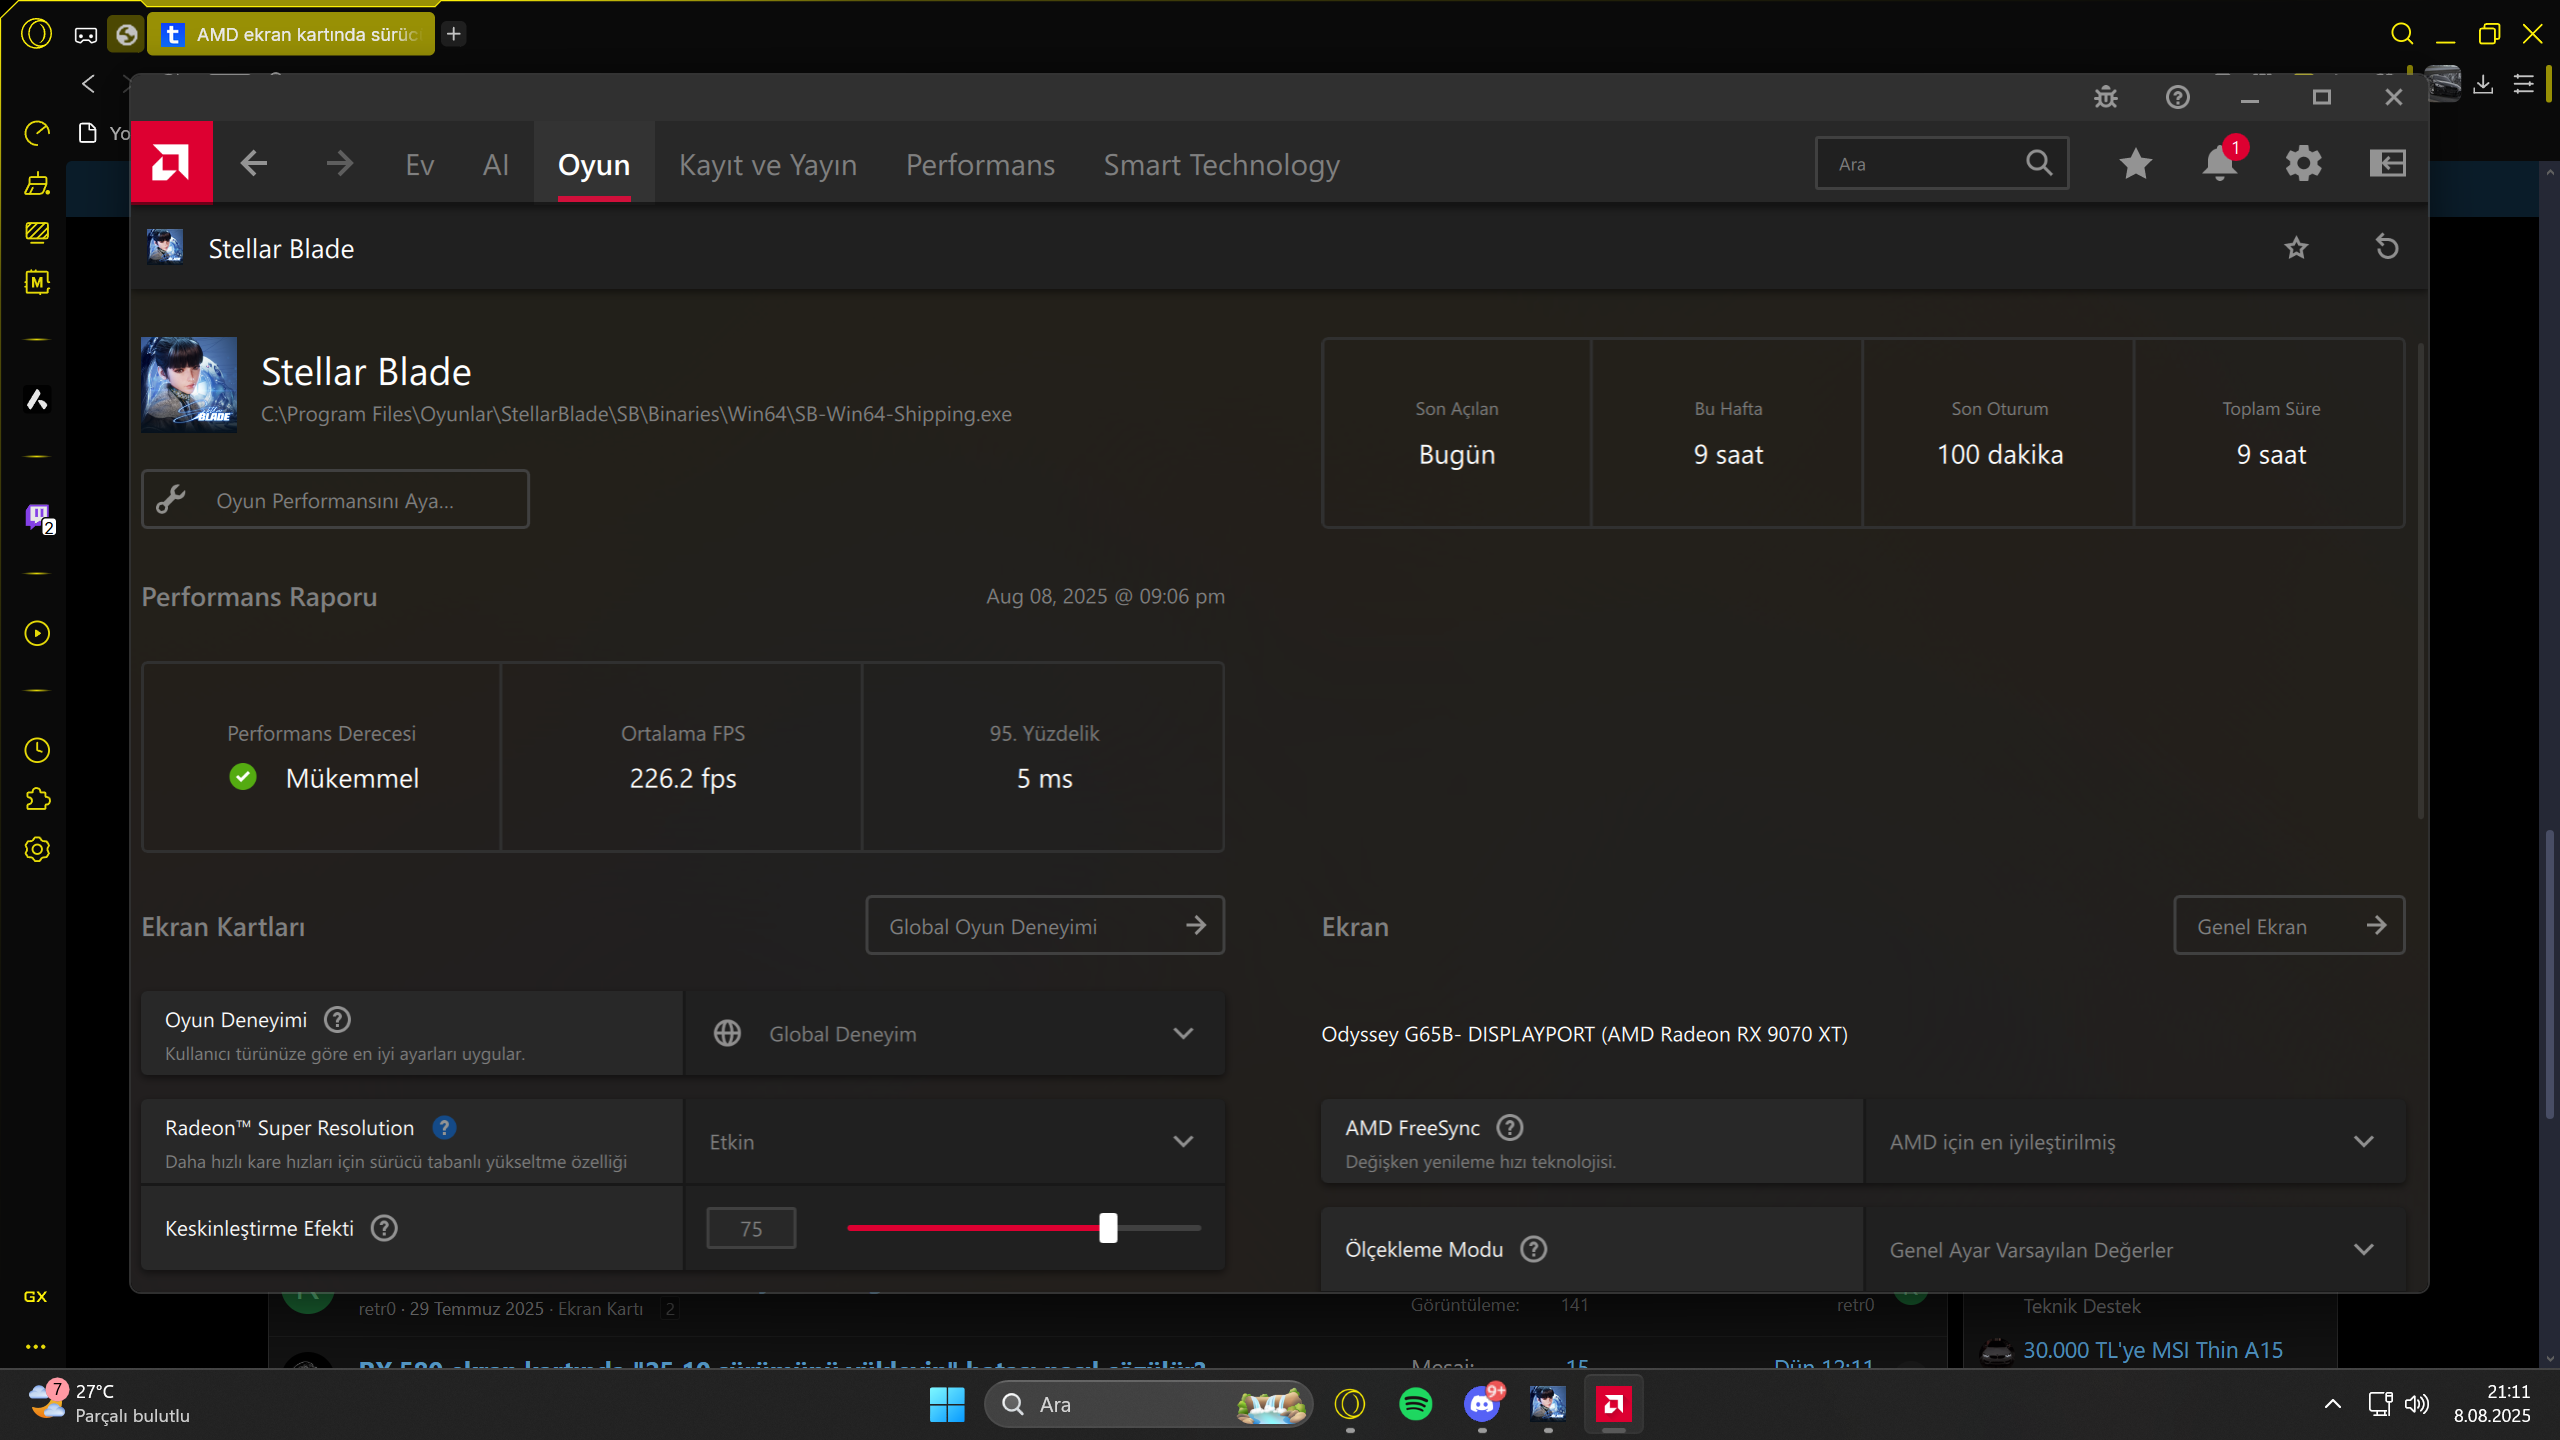The width and height of the screenshot is (2560, 1440).
Task: Open Global Oyun Deneyimi
Action: point(1045,926)
